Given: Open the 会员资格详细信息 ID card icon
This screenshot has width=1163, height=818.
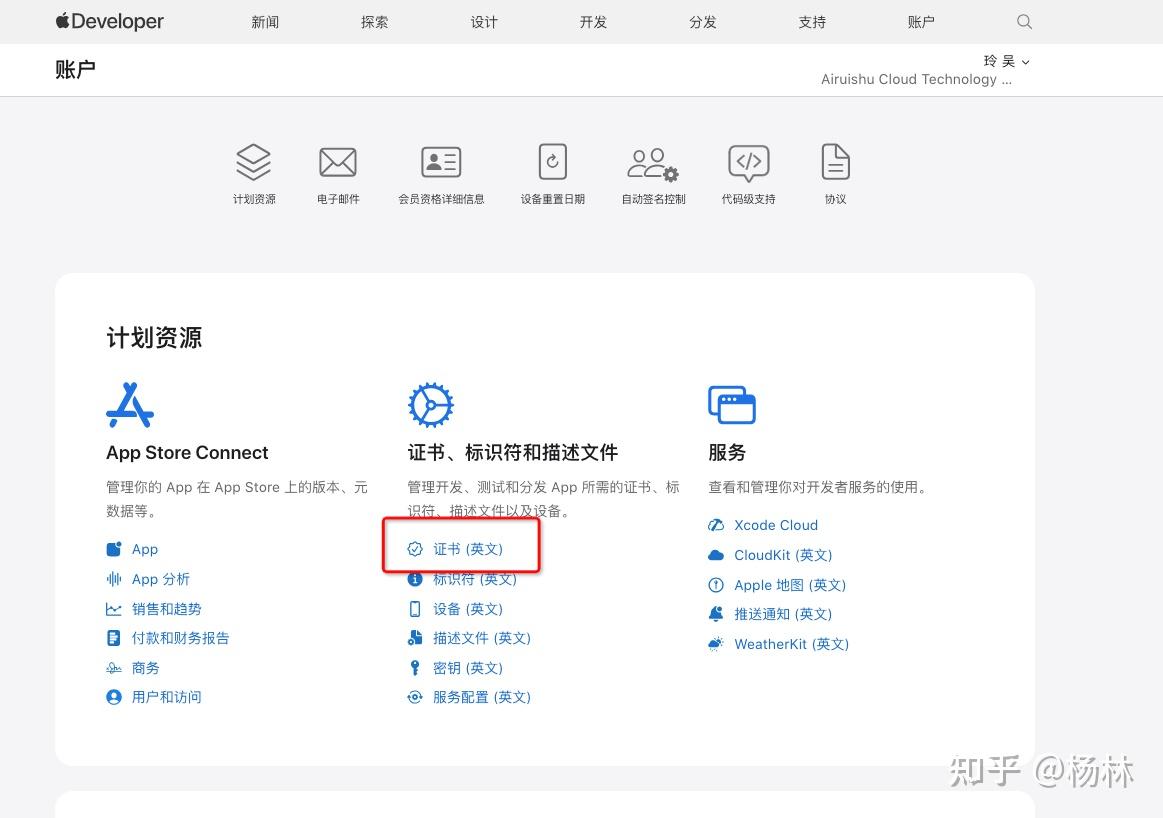Looking at the screenshot, I should (x=441, y=162).
